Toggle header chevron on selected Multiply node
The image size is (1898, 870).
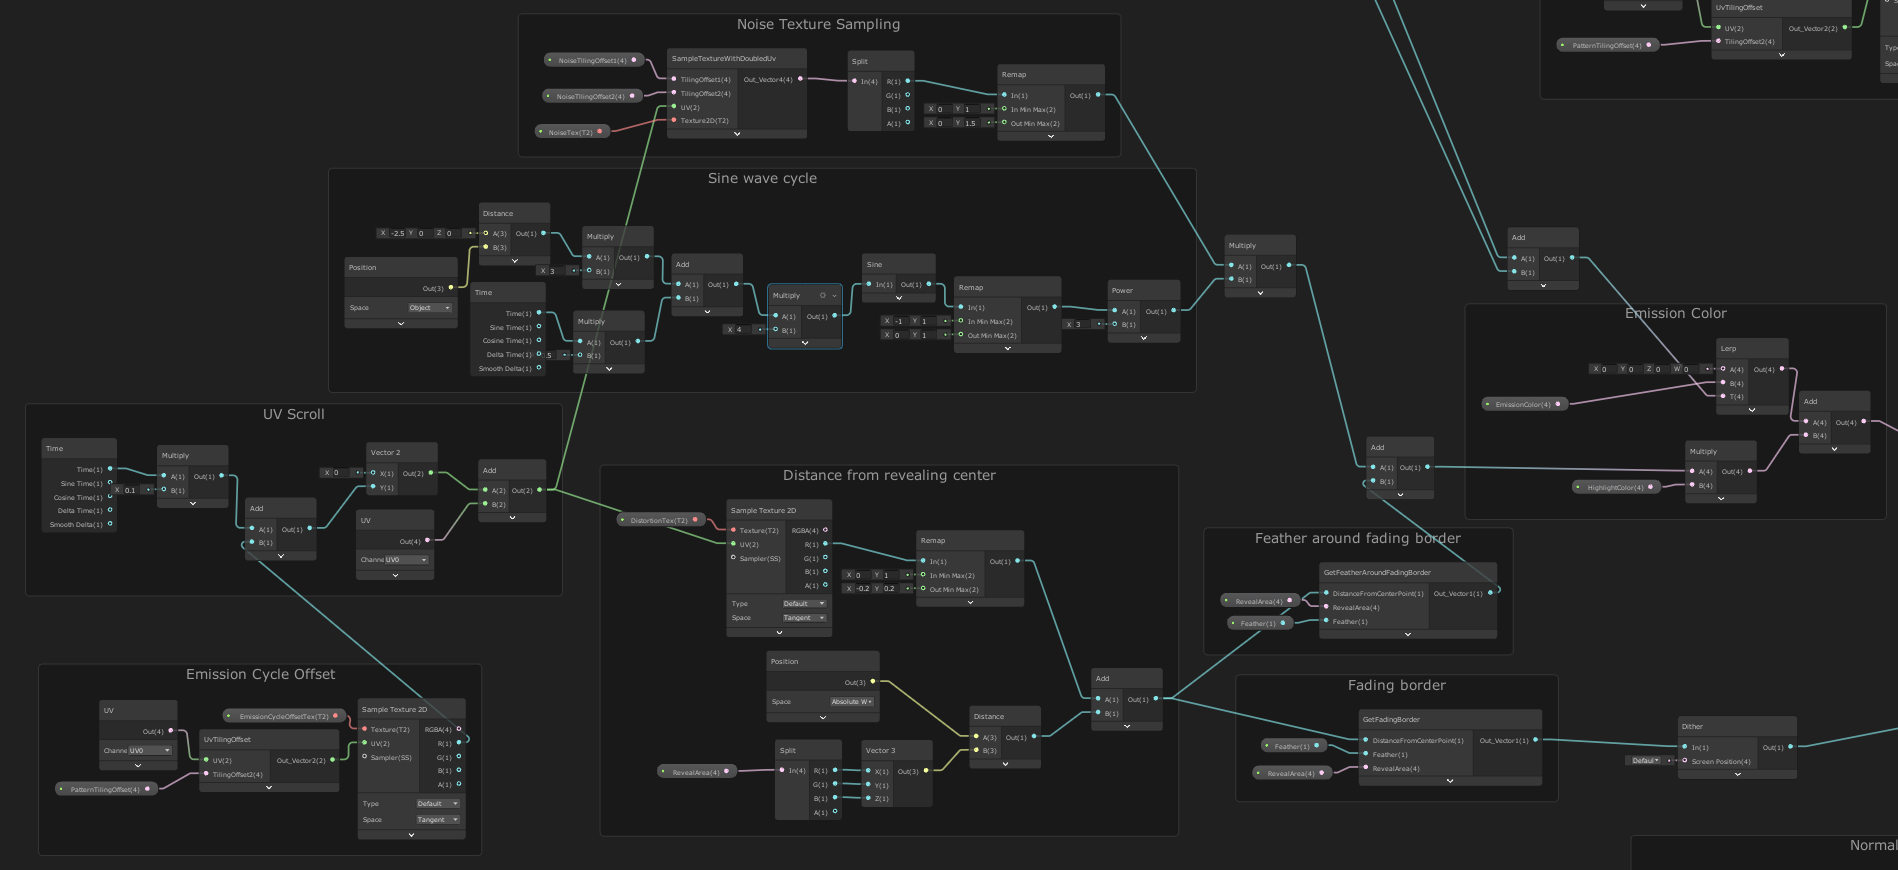(x=834, y=295)
